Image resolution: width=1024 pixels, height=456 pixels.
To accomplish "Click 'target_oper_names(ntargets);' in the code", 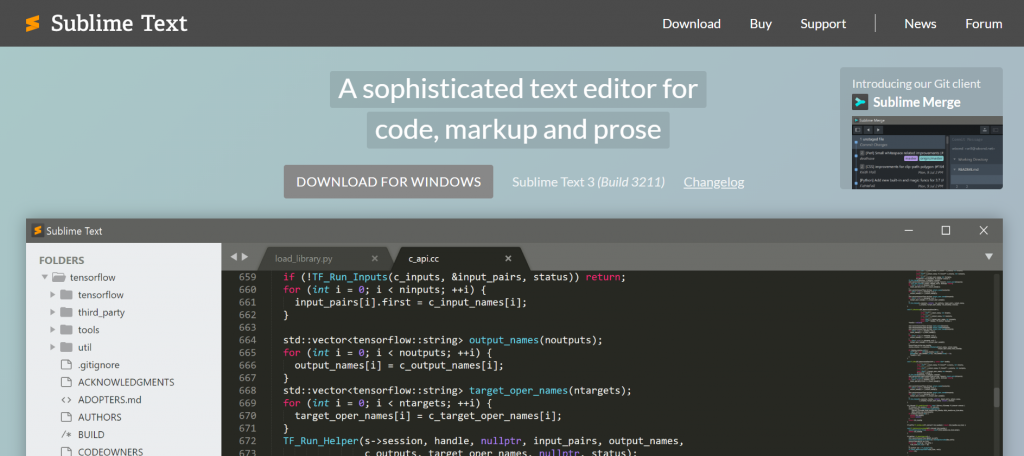I will point(551,391).
